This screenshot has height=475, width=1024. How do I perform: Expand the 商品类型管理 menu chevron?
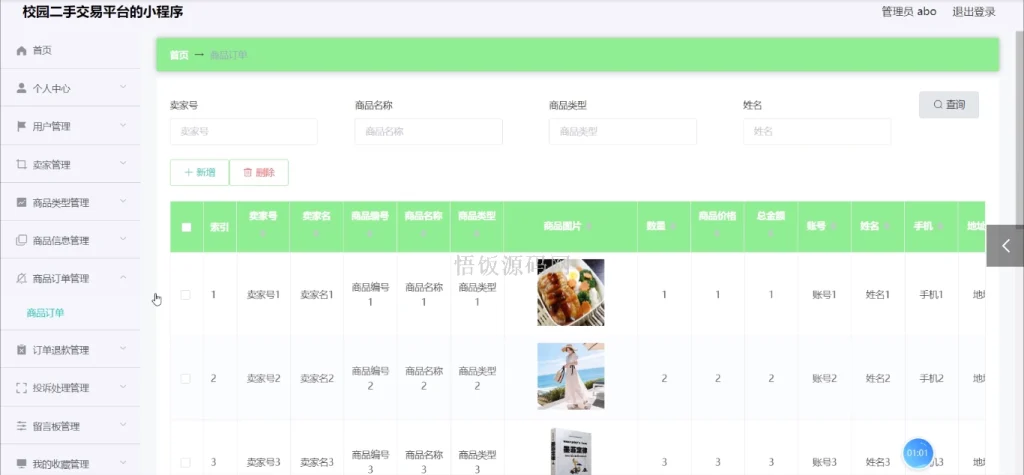[x=123, y=202]
